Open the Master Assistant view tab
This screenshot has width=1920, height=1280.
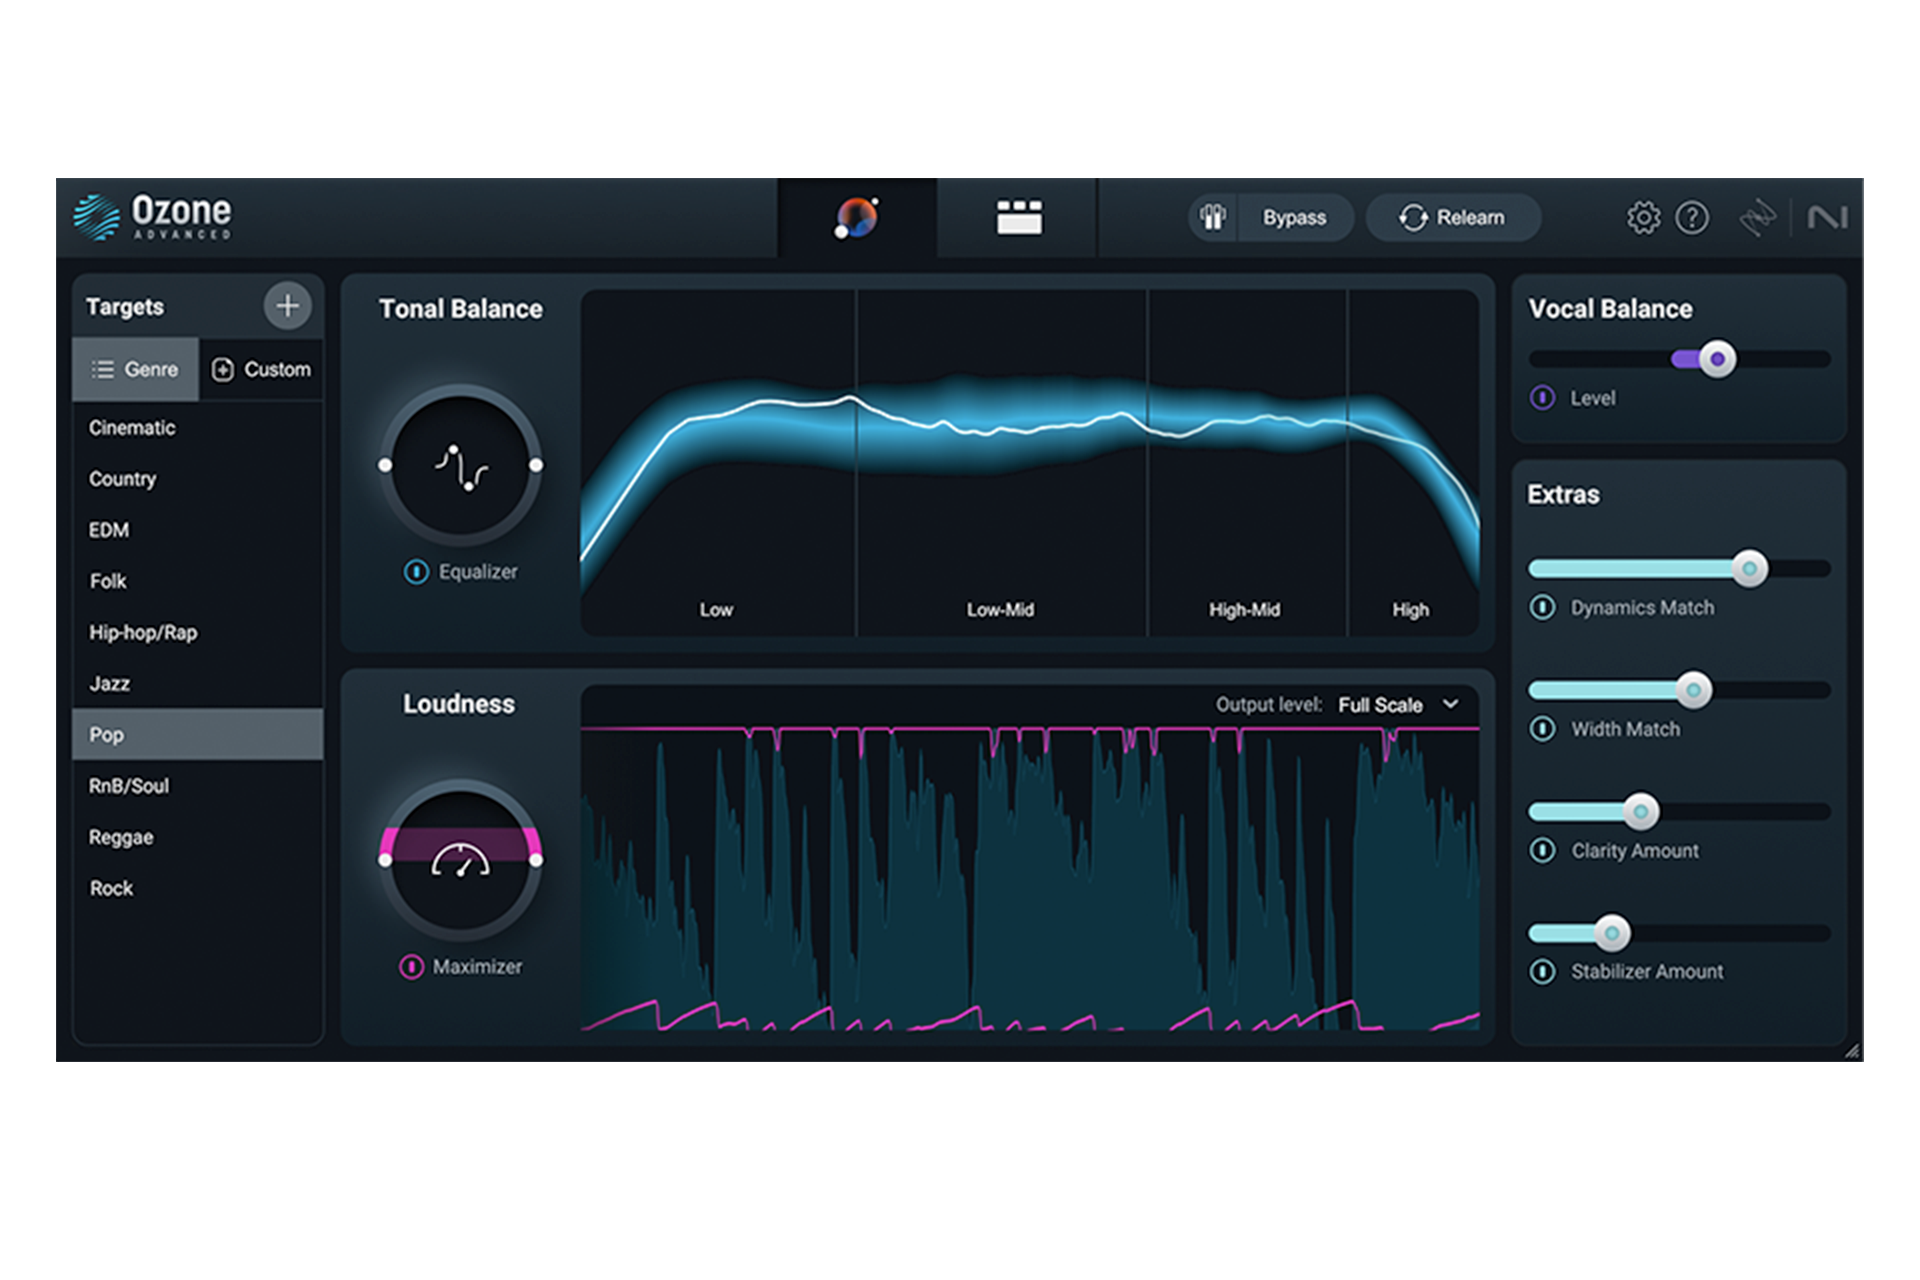(857, 217)
